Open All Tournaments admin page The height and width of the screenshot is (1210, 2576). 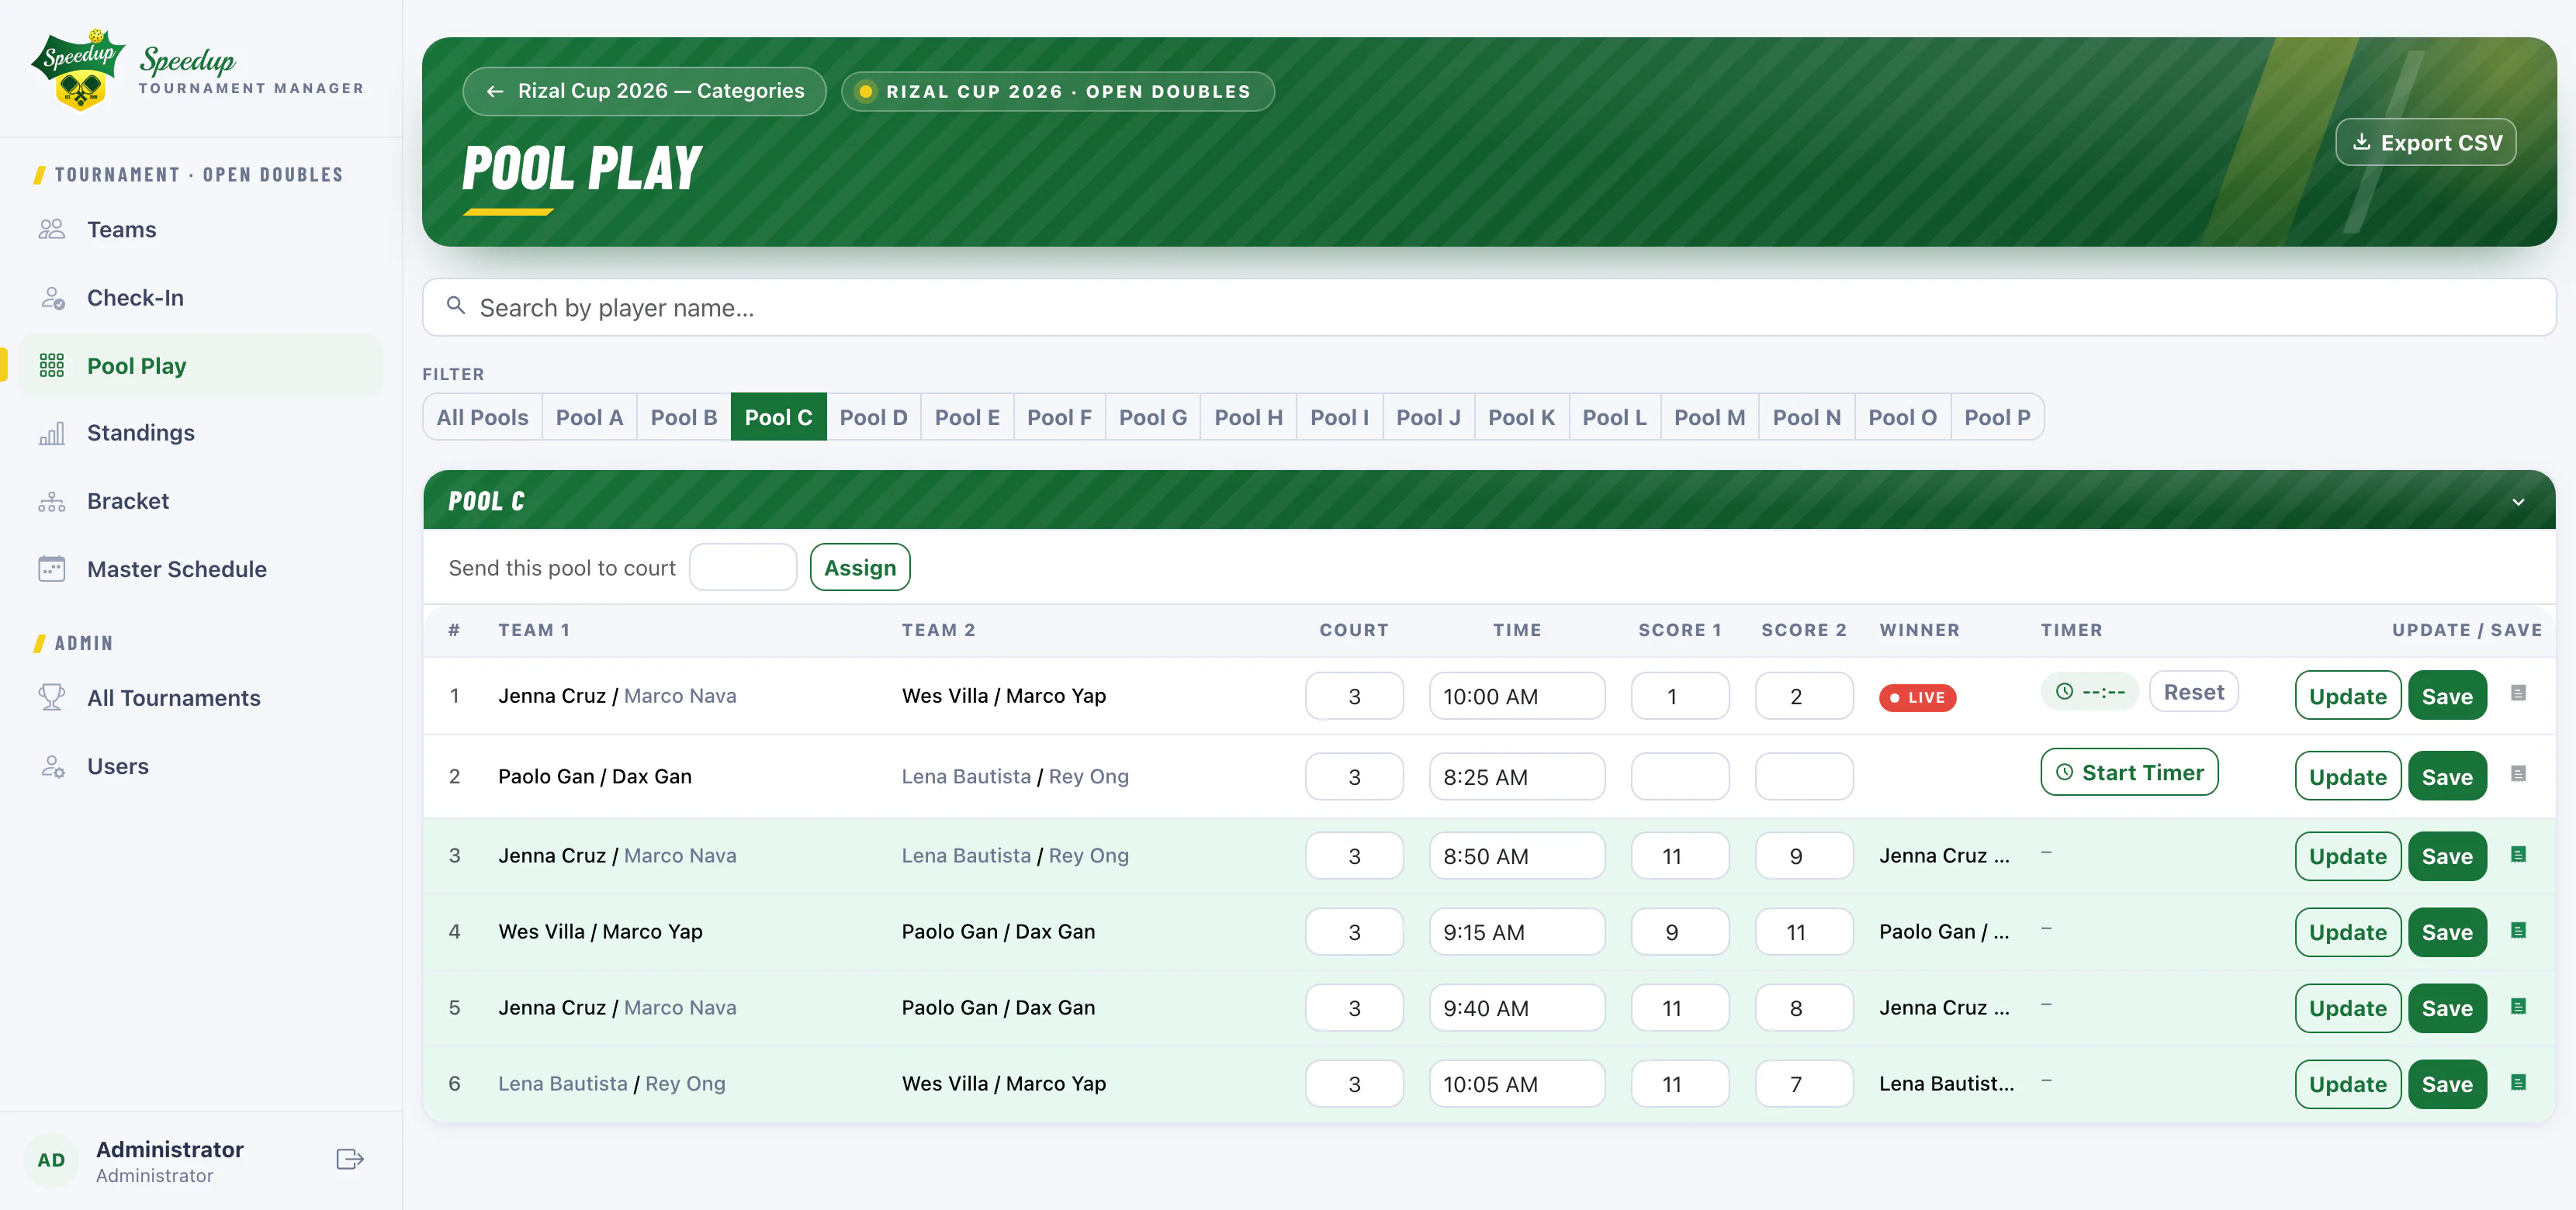(x=201, y=698)
